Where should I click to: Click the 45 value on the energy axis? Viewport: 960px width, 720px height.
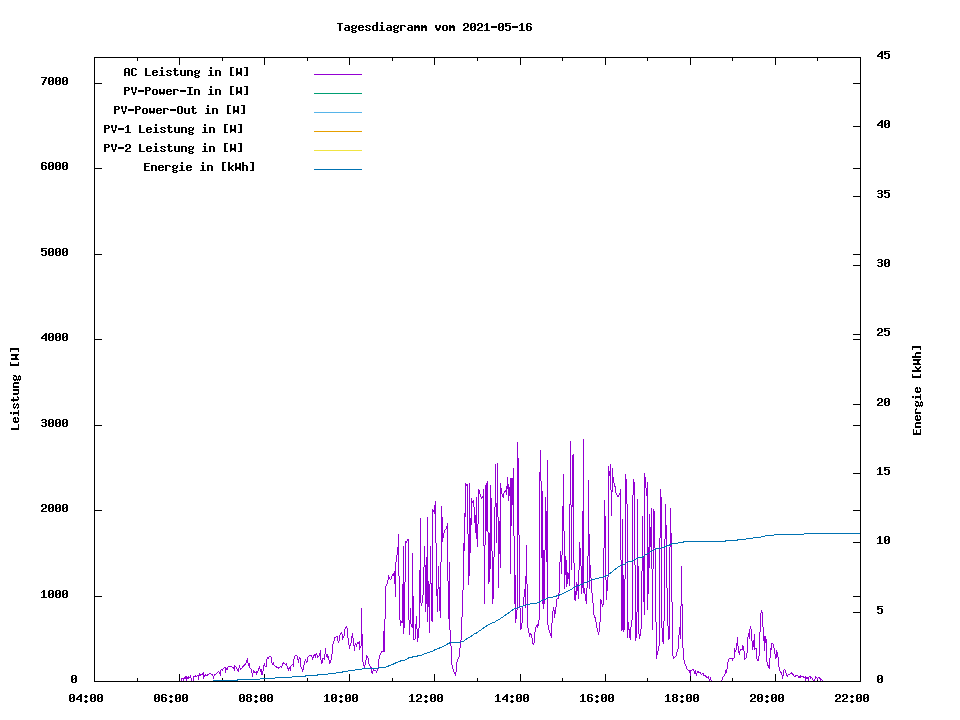tap(884, 55)
